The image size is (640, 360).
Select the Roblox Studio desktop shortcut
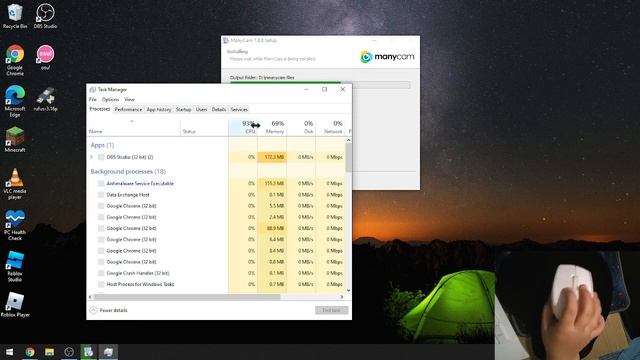coord(15,266)
